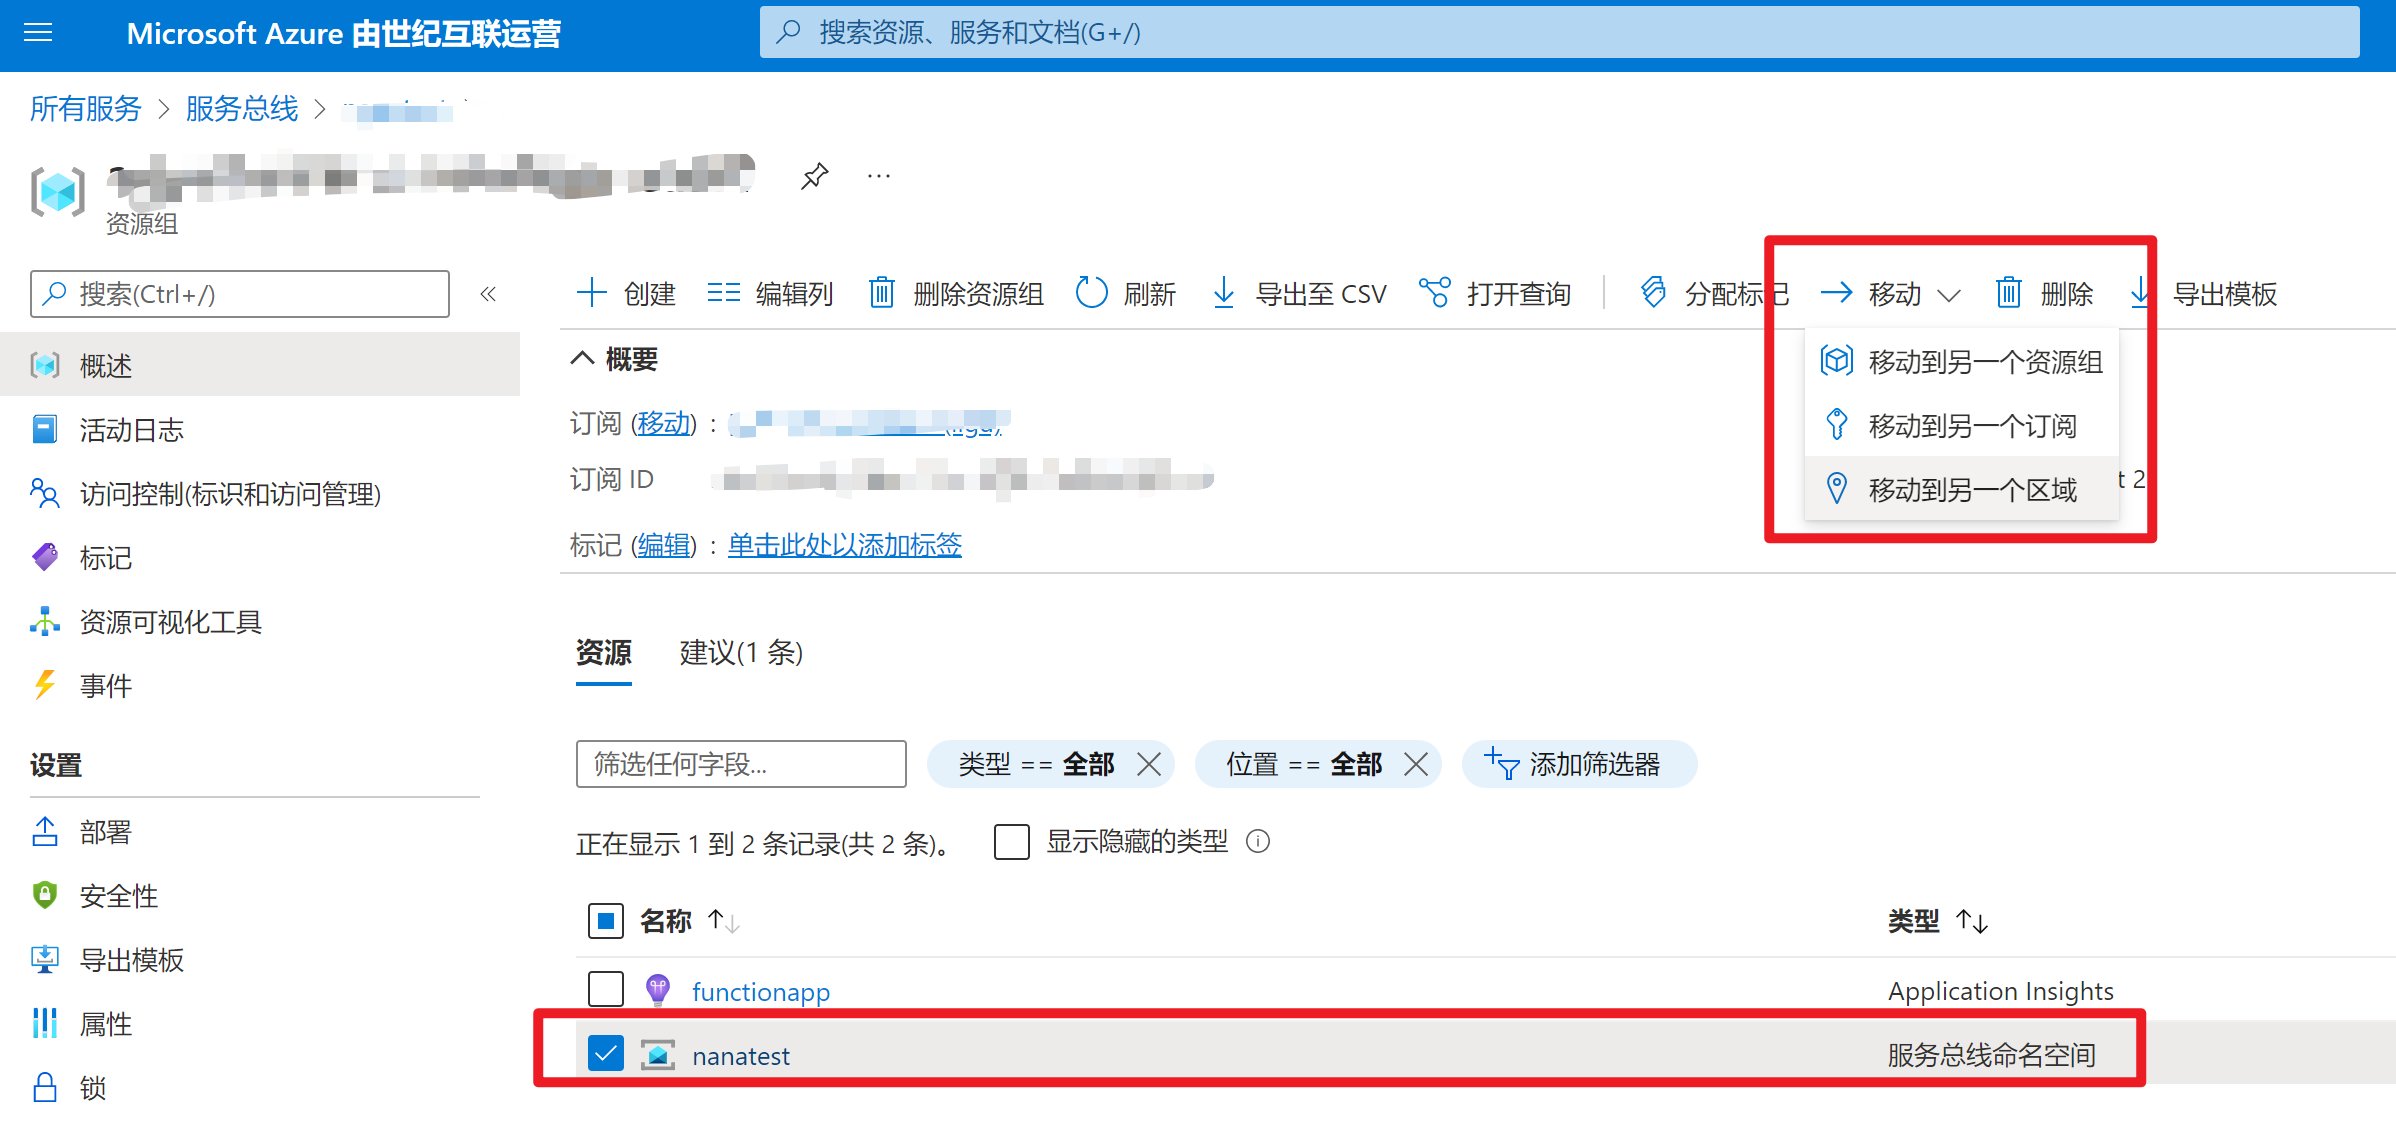Select 移动到另一个区域 menu option
This screenshot has height=1133, width=2396.
[x=1971, y=490]
